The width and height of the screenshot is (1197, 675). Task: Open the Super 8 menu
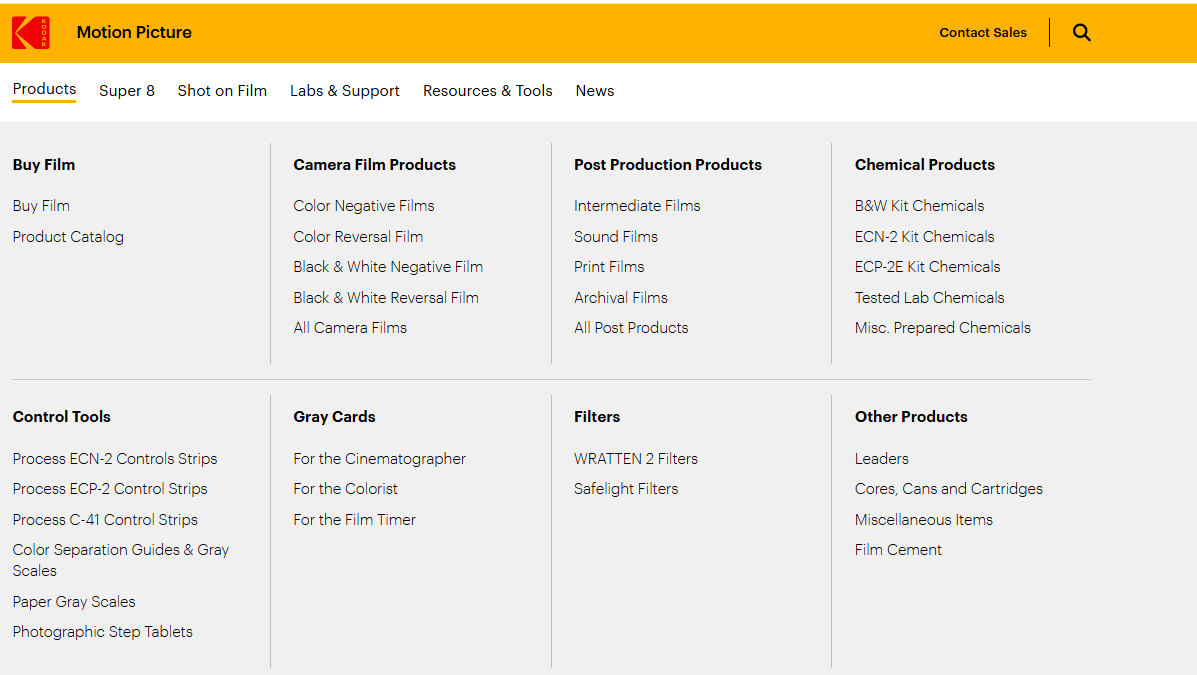127,91
